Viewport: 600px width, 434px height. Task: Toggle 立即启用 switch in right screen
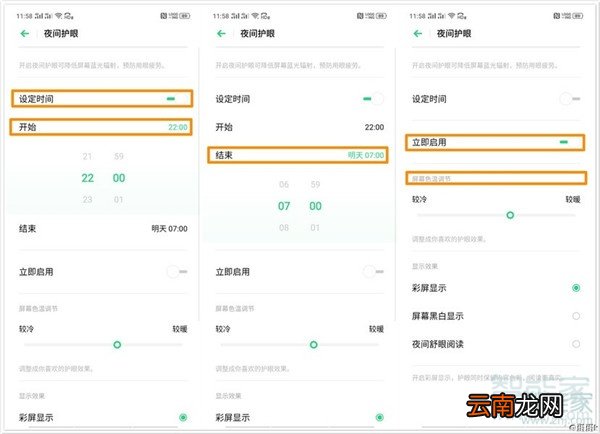coord(569,142)
